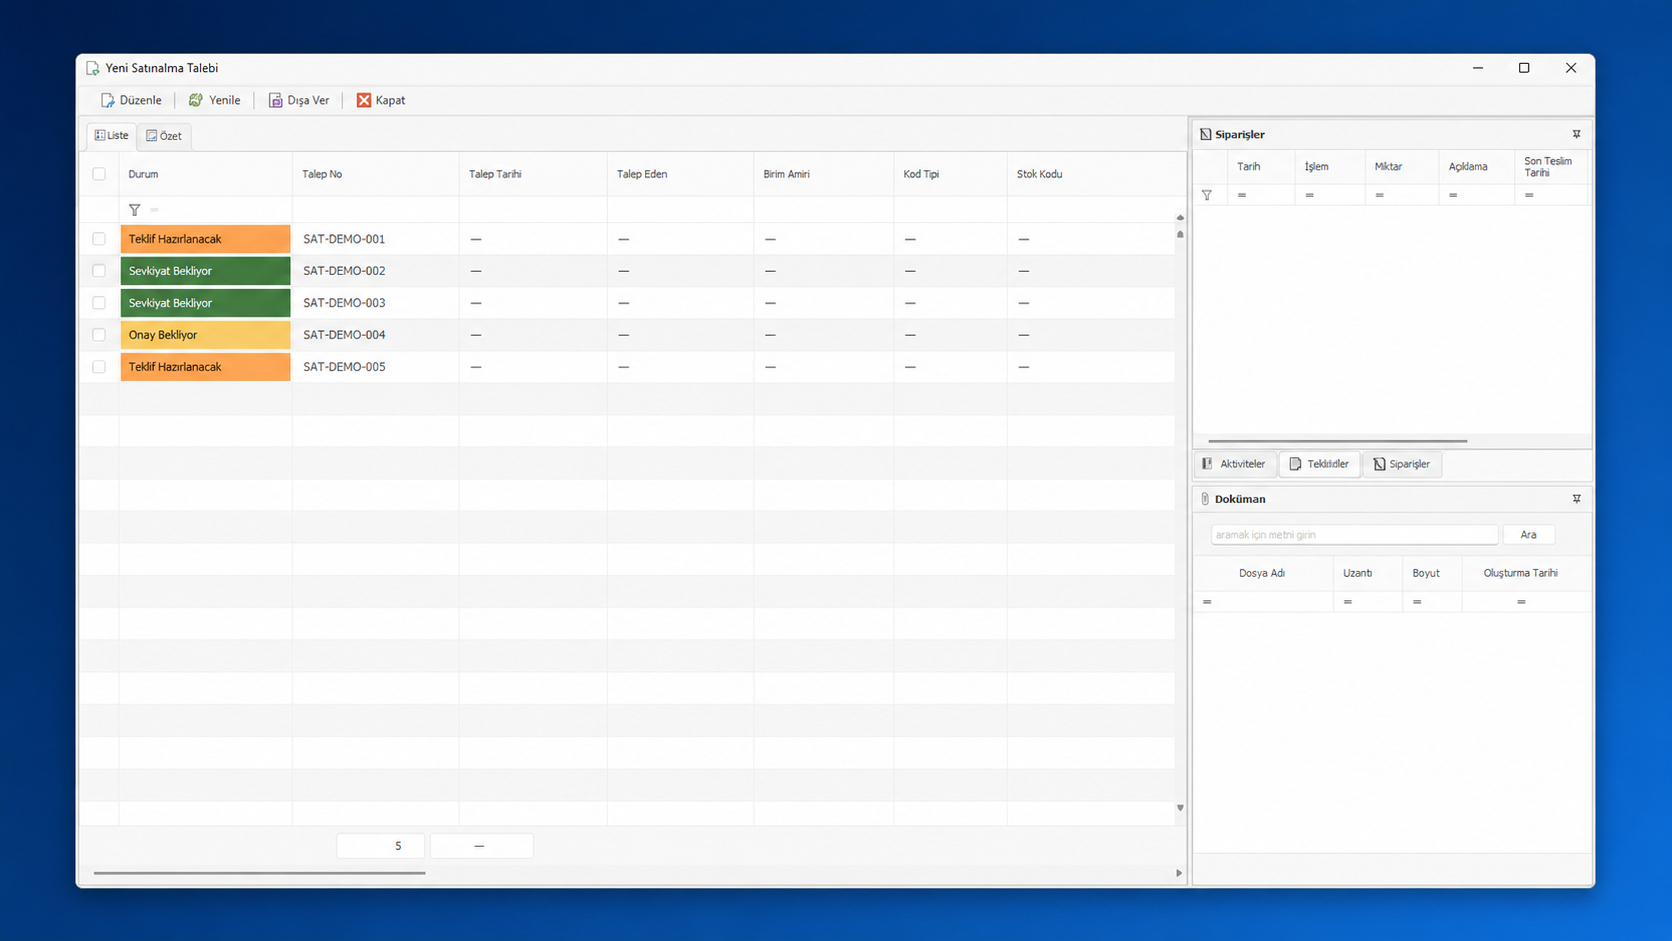The width and height of the screenshot is (1672, 941).
Task: Click the Düzenle edit icon
Action: [107, 100]
